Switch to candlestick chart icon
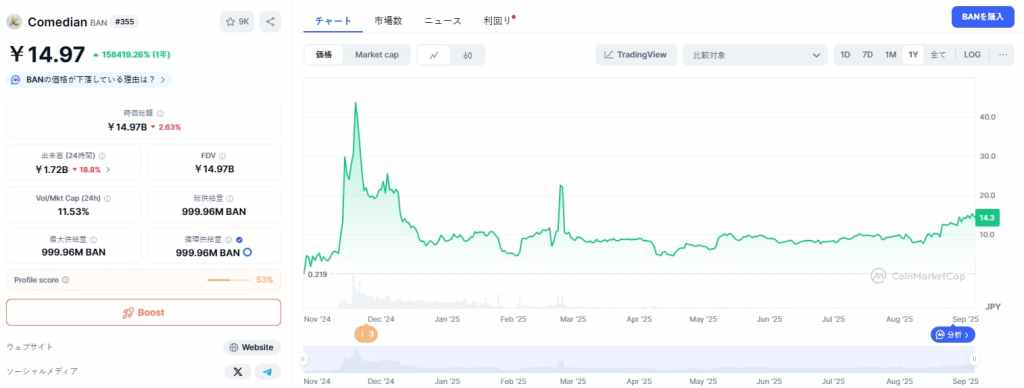 tap(468, 55)
